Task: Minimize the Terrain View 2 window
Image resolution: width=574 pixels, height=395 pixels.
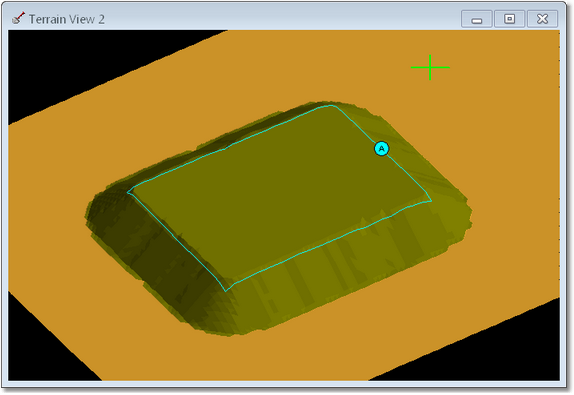Action: (476, 19)
